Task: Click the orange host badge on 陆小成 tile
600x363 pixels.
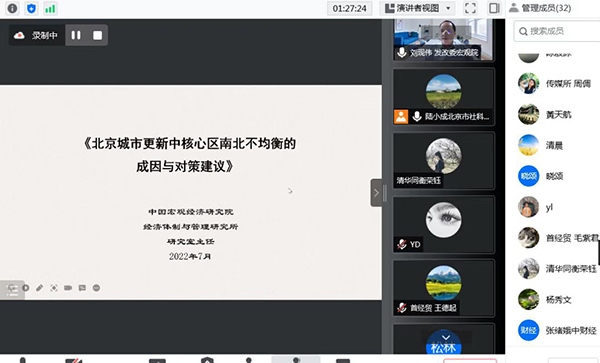Action: [x=401, y=117]
